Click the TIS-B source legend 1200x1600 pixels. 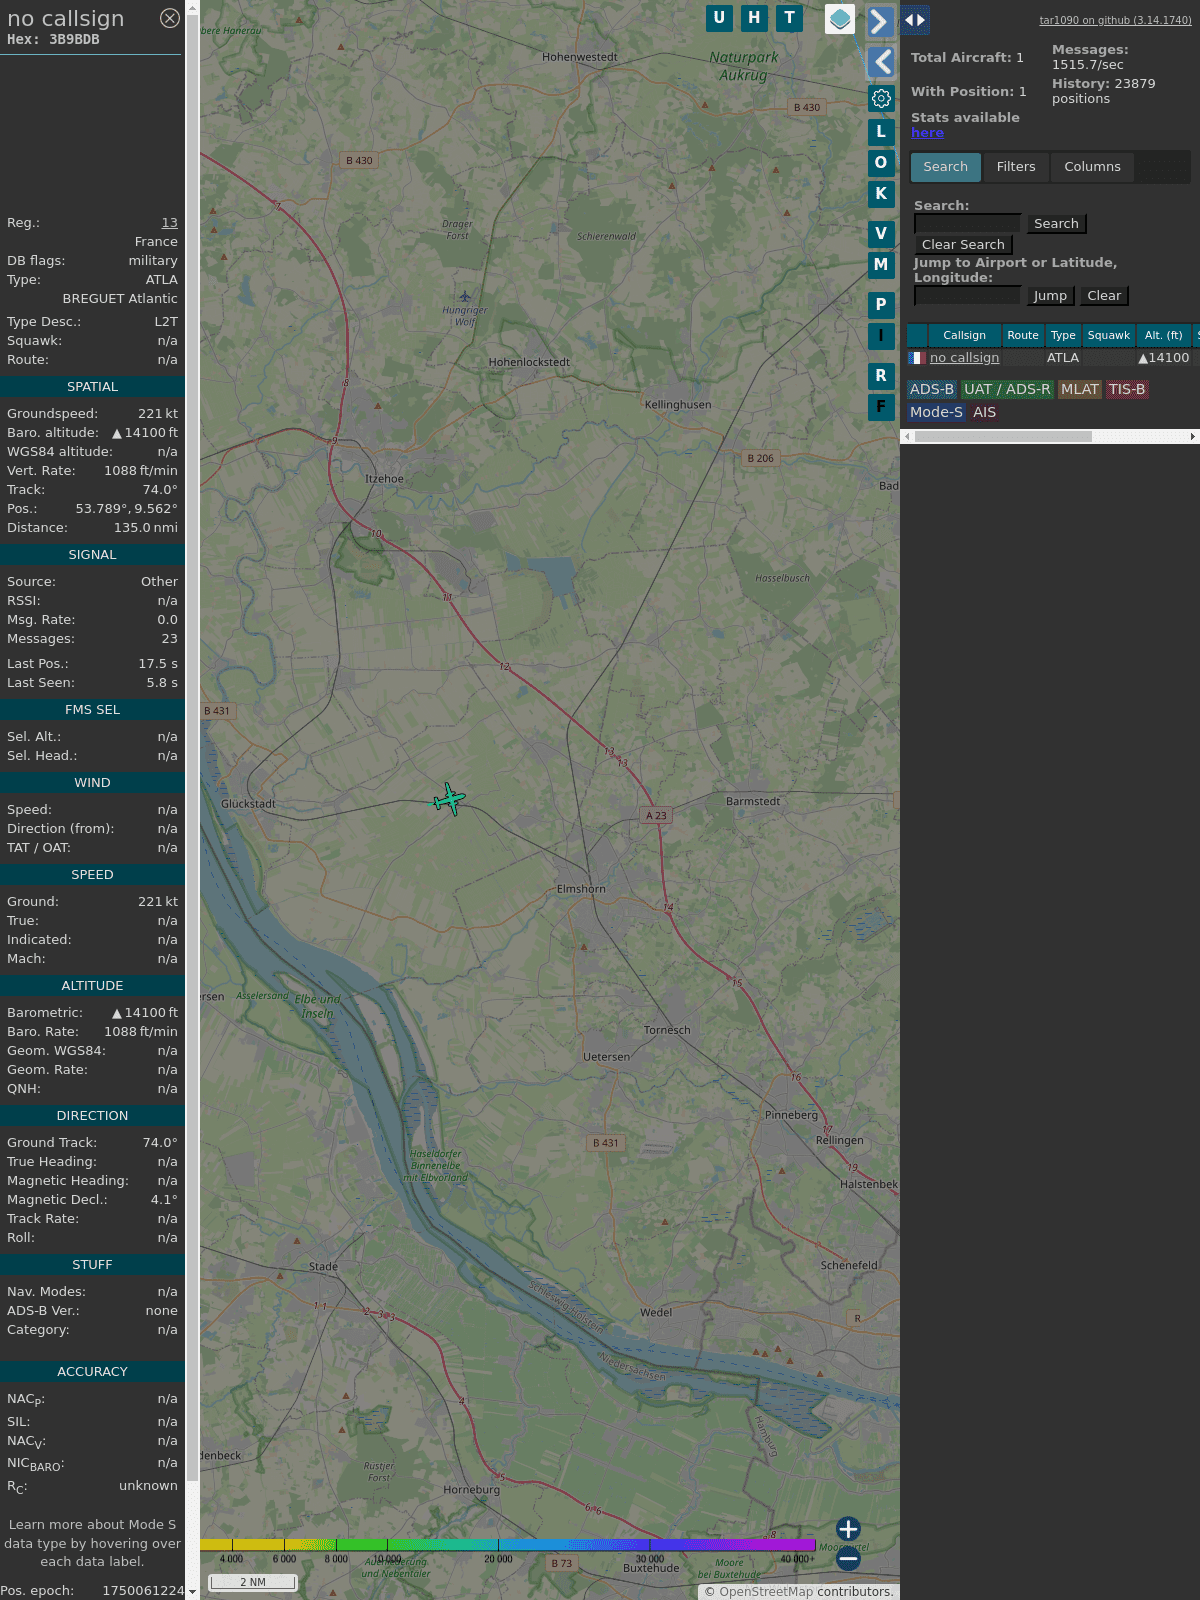(x=1127, y=390)
